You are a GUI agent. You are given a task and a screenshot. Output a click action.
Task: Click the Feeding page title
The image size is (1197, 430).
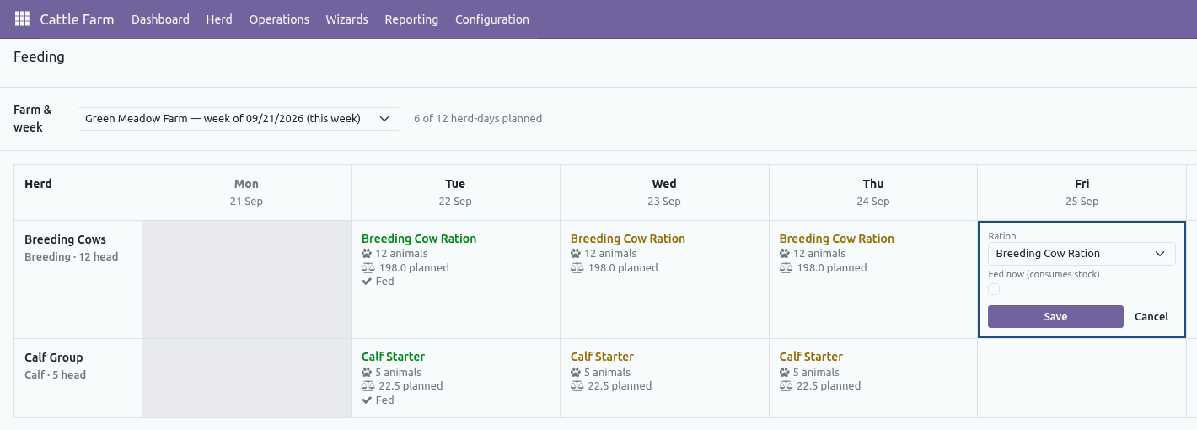pyautogui.click(x=39, y=57)
